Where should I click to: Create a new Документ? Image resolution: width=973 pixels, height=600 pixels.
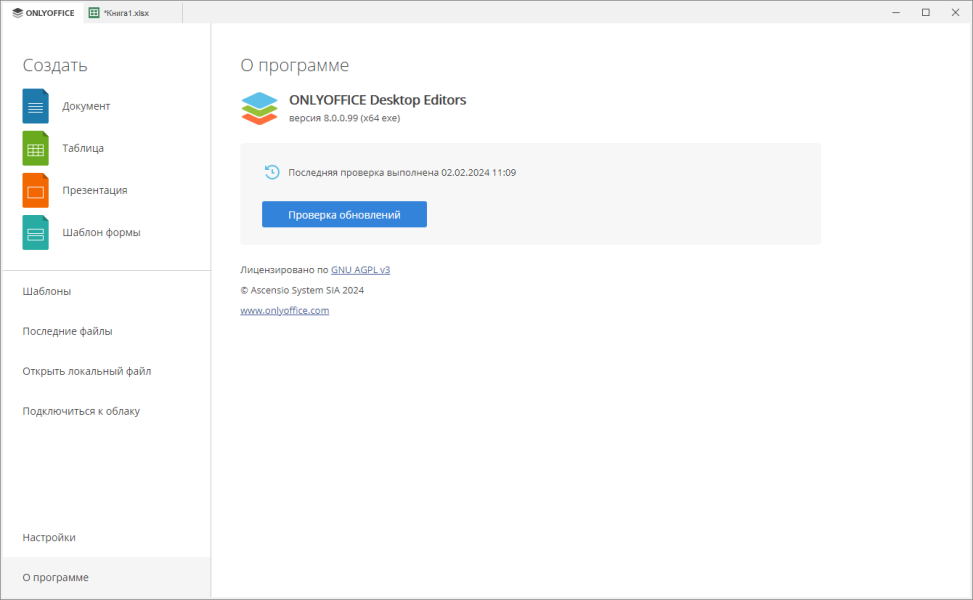[86, 106]
